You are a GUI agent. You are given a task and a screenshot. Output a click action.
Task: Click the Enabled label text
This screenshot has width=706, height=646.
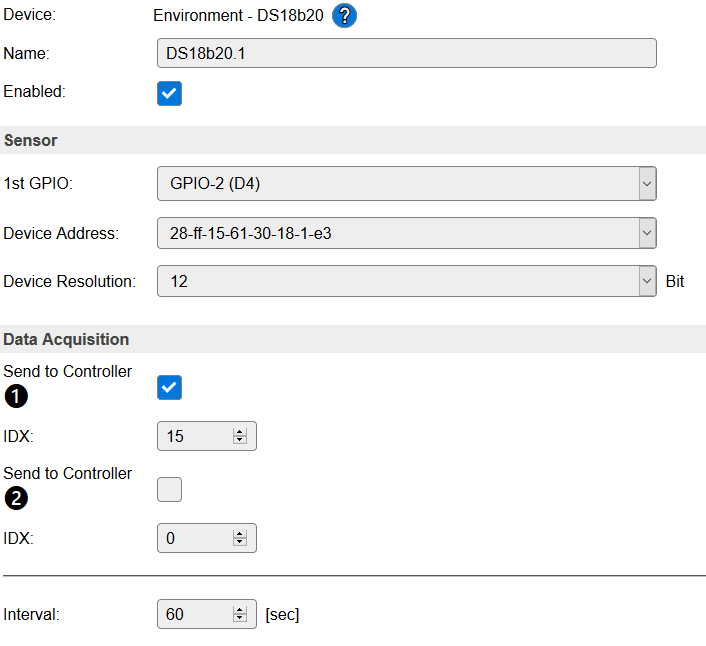[x=34, y=91]
